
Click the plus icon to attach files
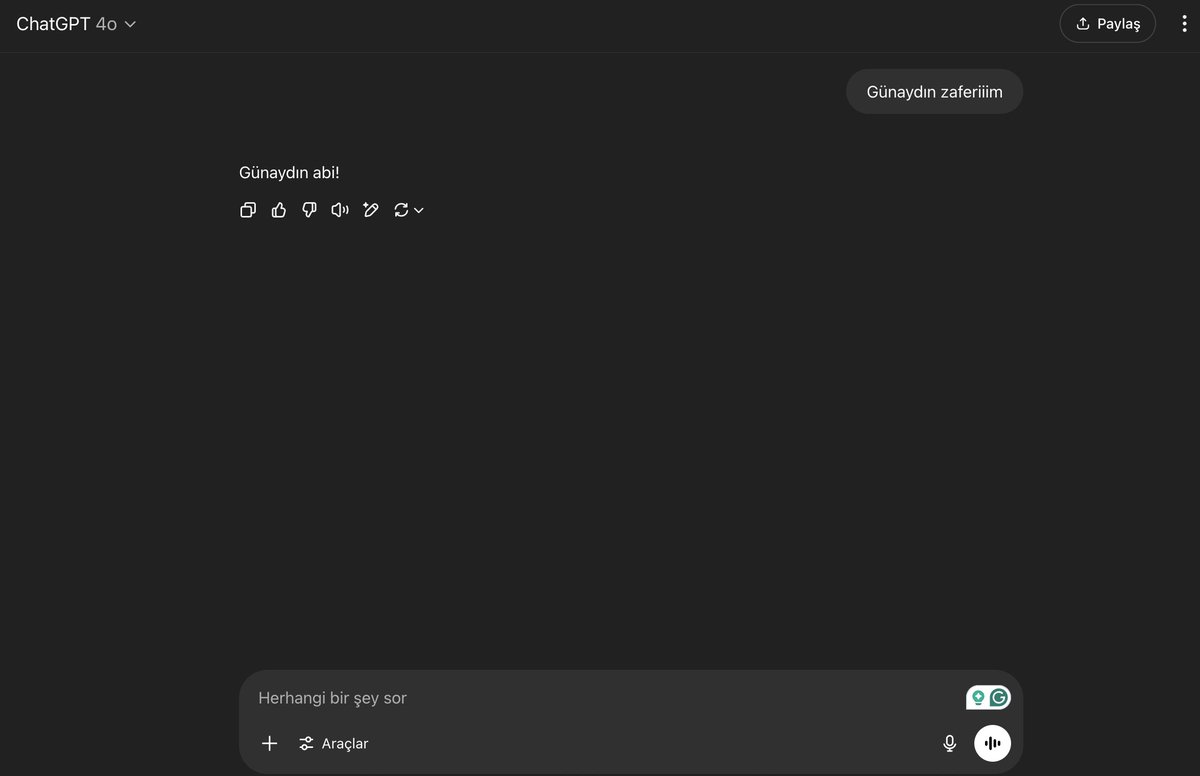coord(269,743)
